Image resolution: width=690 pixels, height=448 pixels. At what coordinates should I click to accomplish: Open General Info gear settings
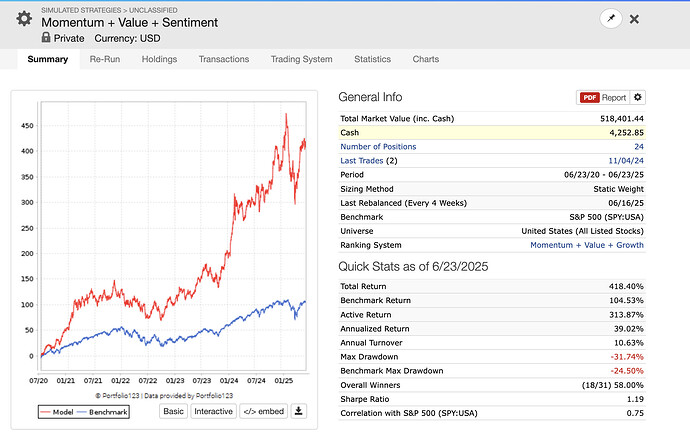(638, 97)
